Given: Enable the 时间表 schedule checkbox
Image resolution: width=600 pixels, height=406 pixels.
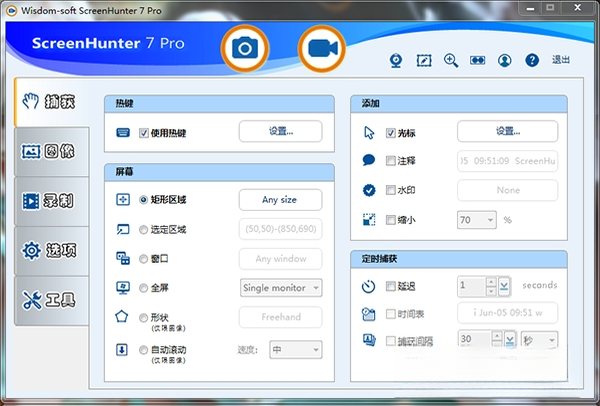Looking at the screenshot, I should (x=391, y=314).
